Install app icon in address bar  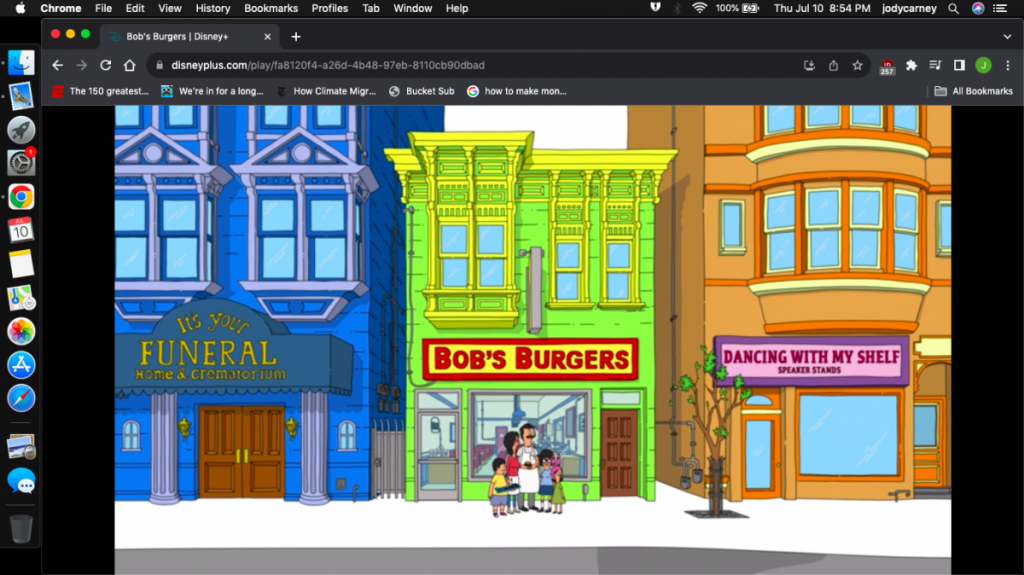coord(809,65)
